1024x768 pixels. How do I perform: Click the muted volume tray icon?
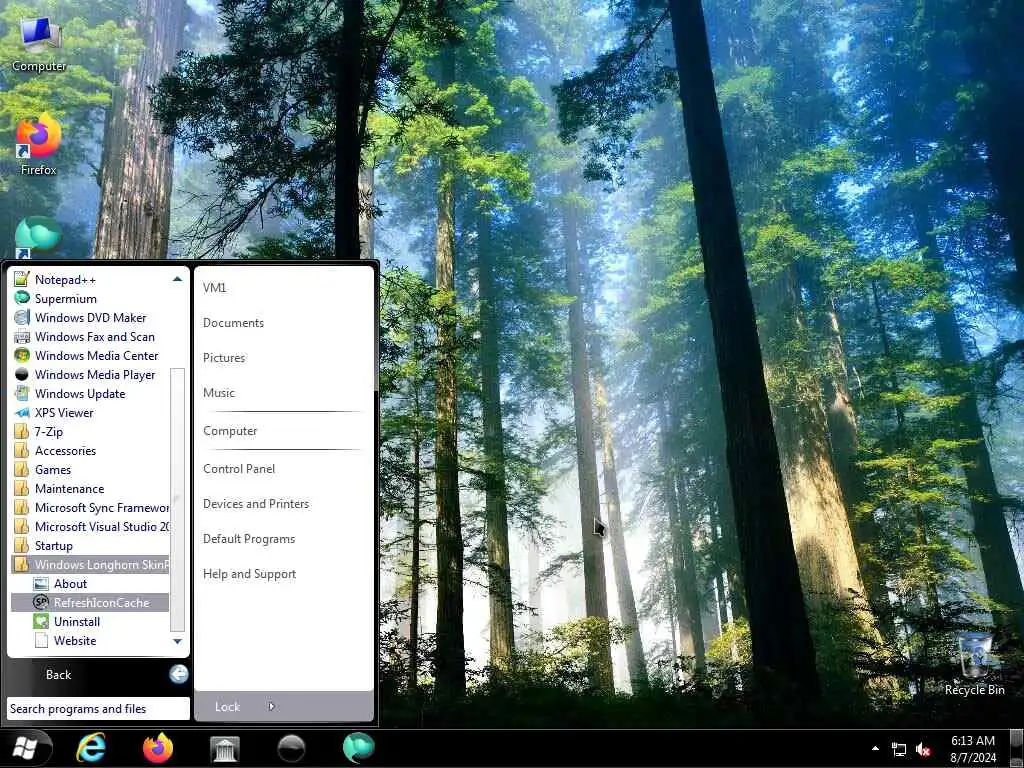(923, 750)
